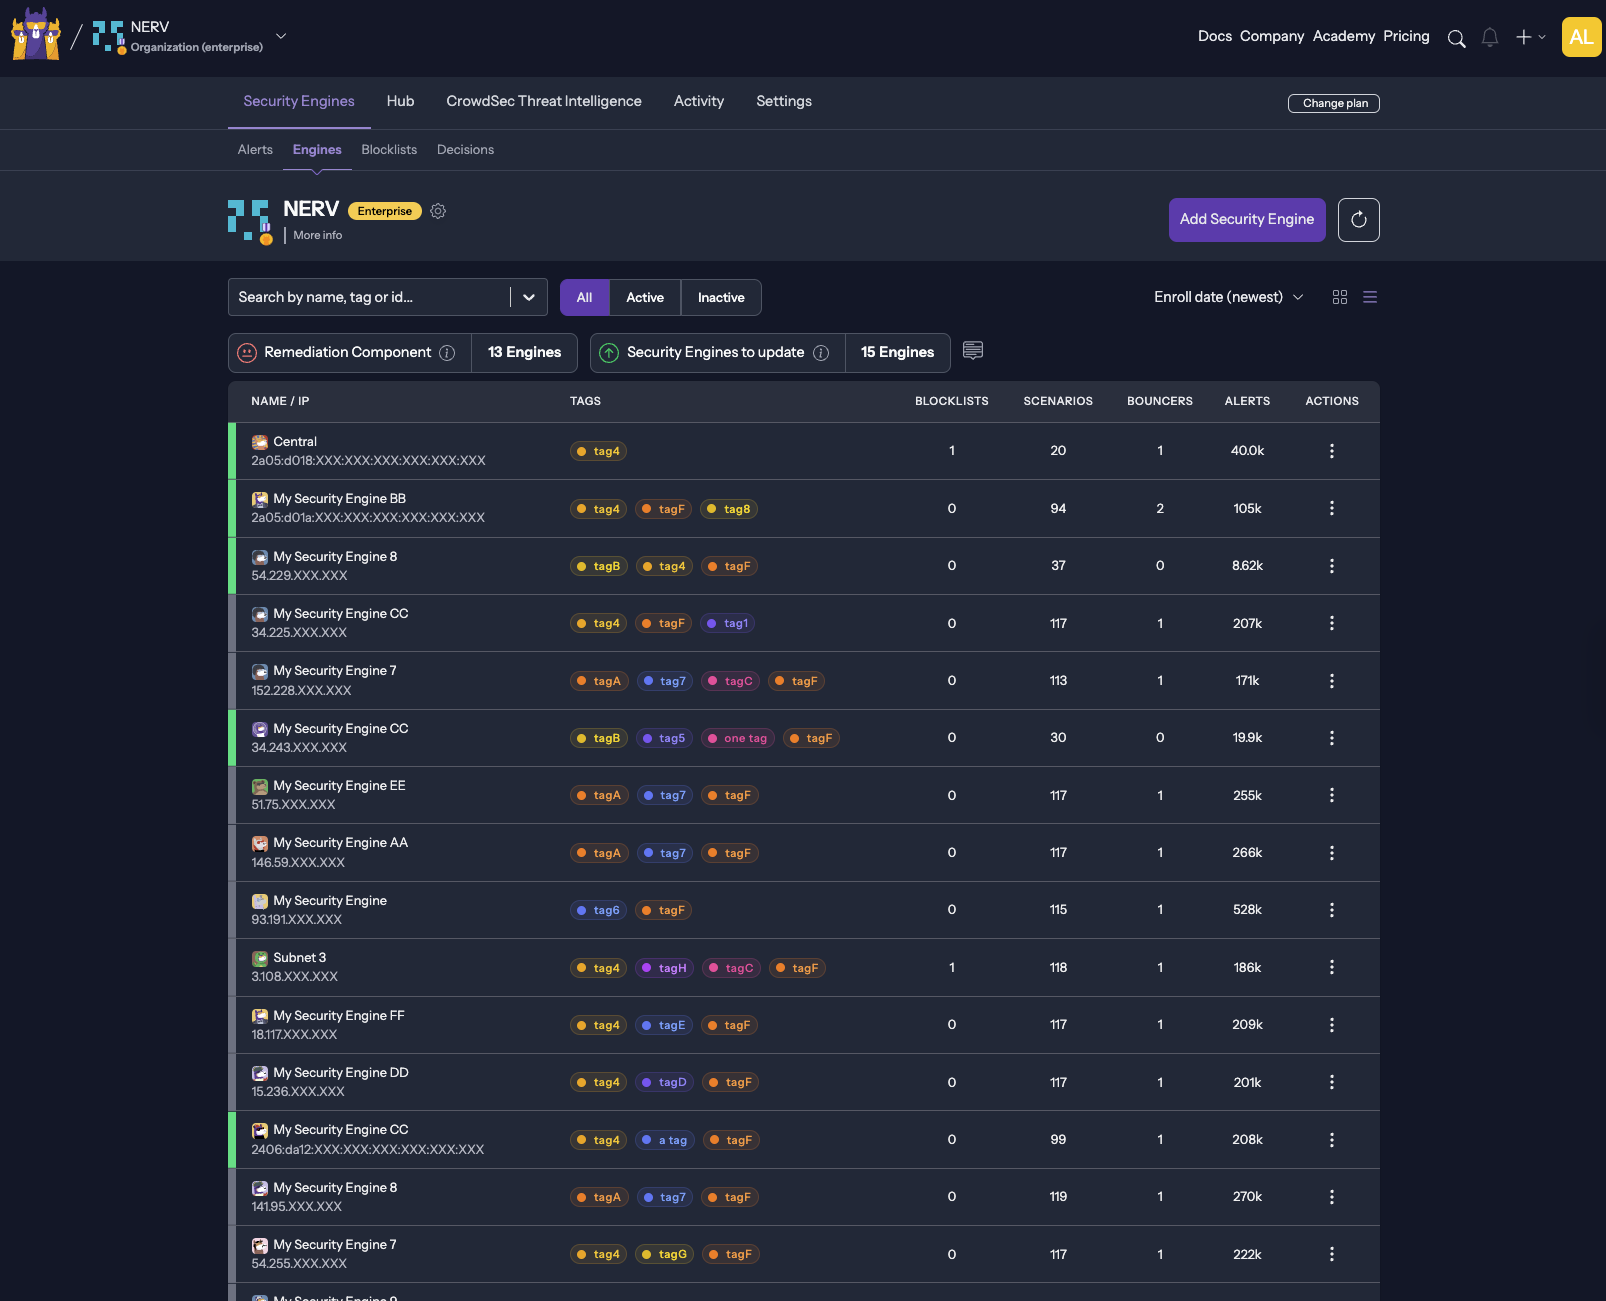Click the search by name input field
Screen dimensions: 1606x1301
(370, 297)
